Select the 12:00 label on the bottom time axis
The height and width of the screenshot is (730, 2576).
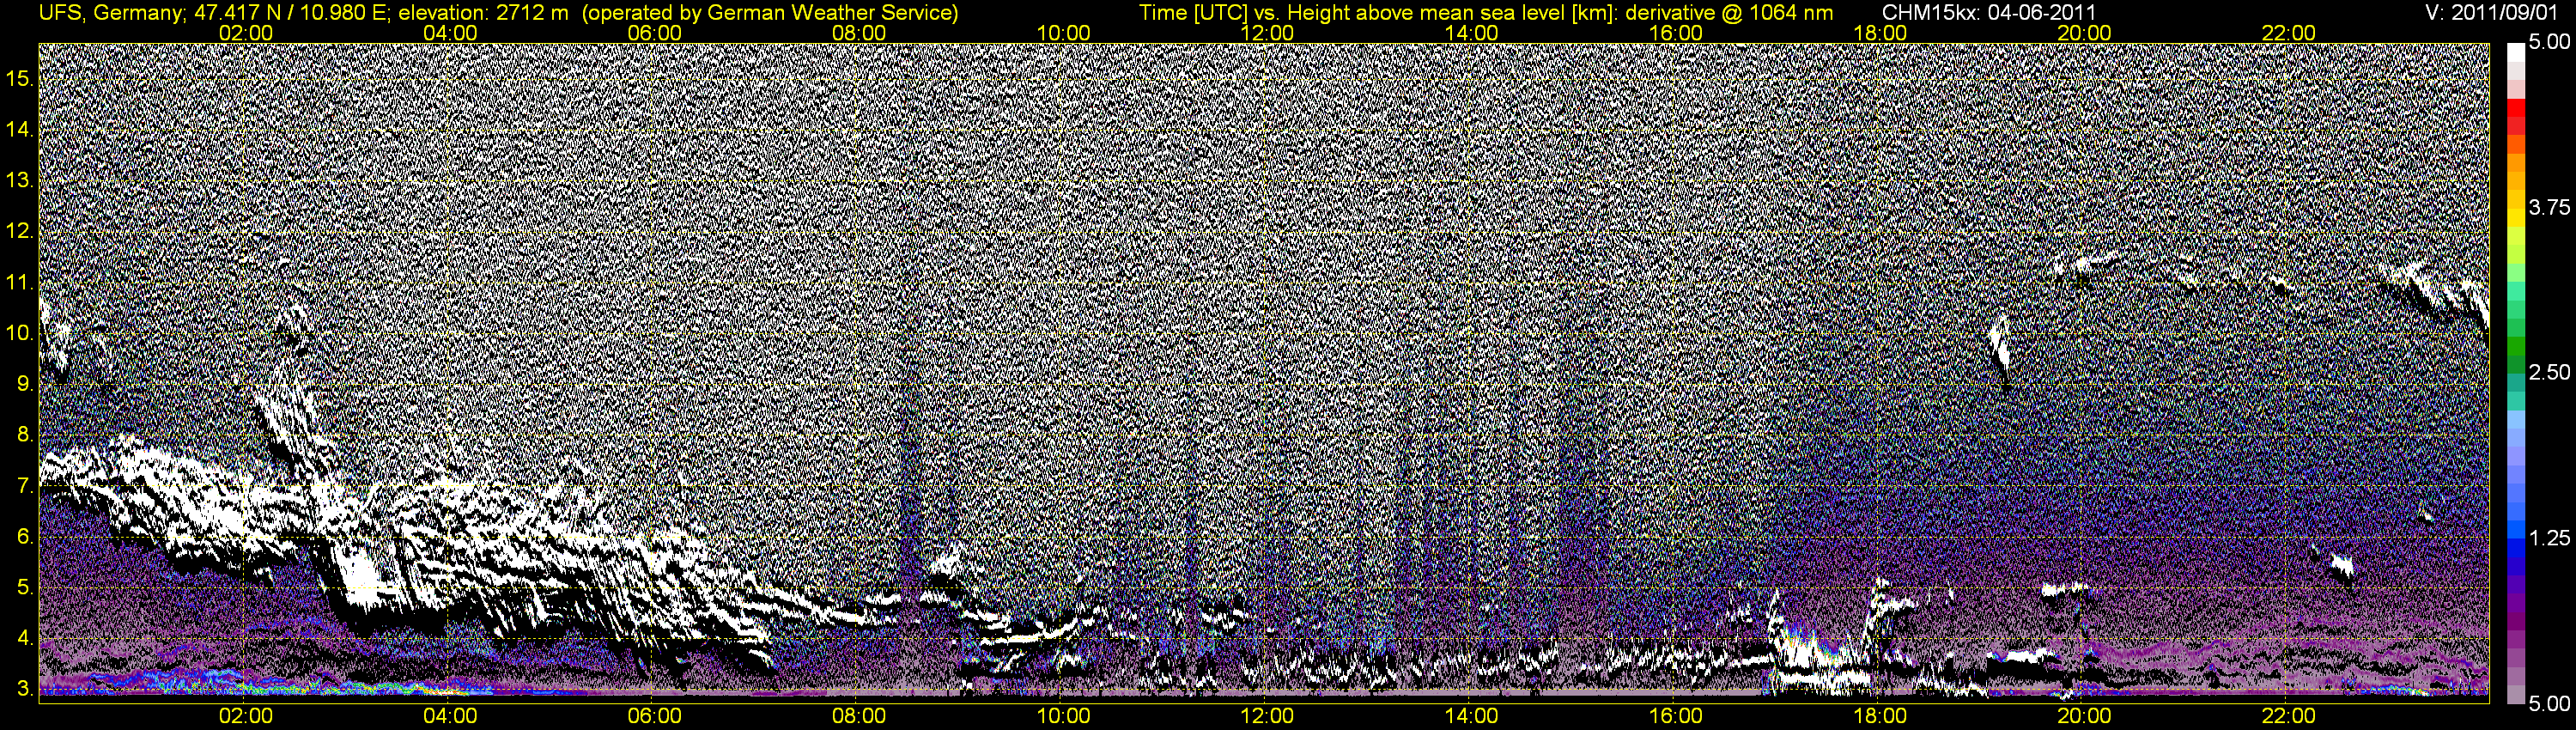point(1267,716)
